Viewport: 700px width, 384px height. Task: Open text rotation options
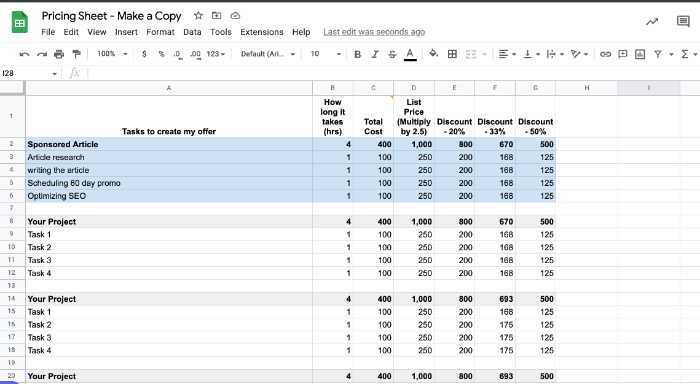pos(579,54)
